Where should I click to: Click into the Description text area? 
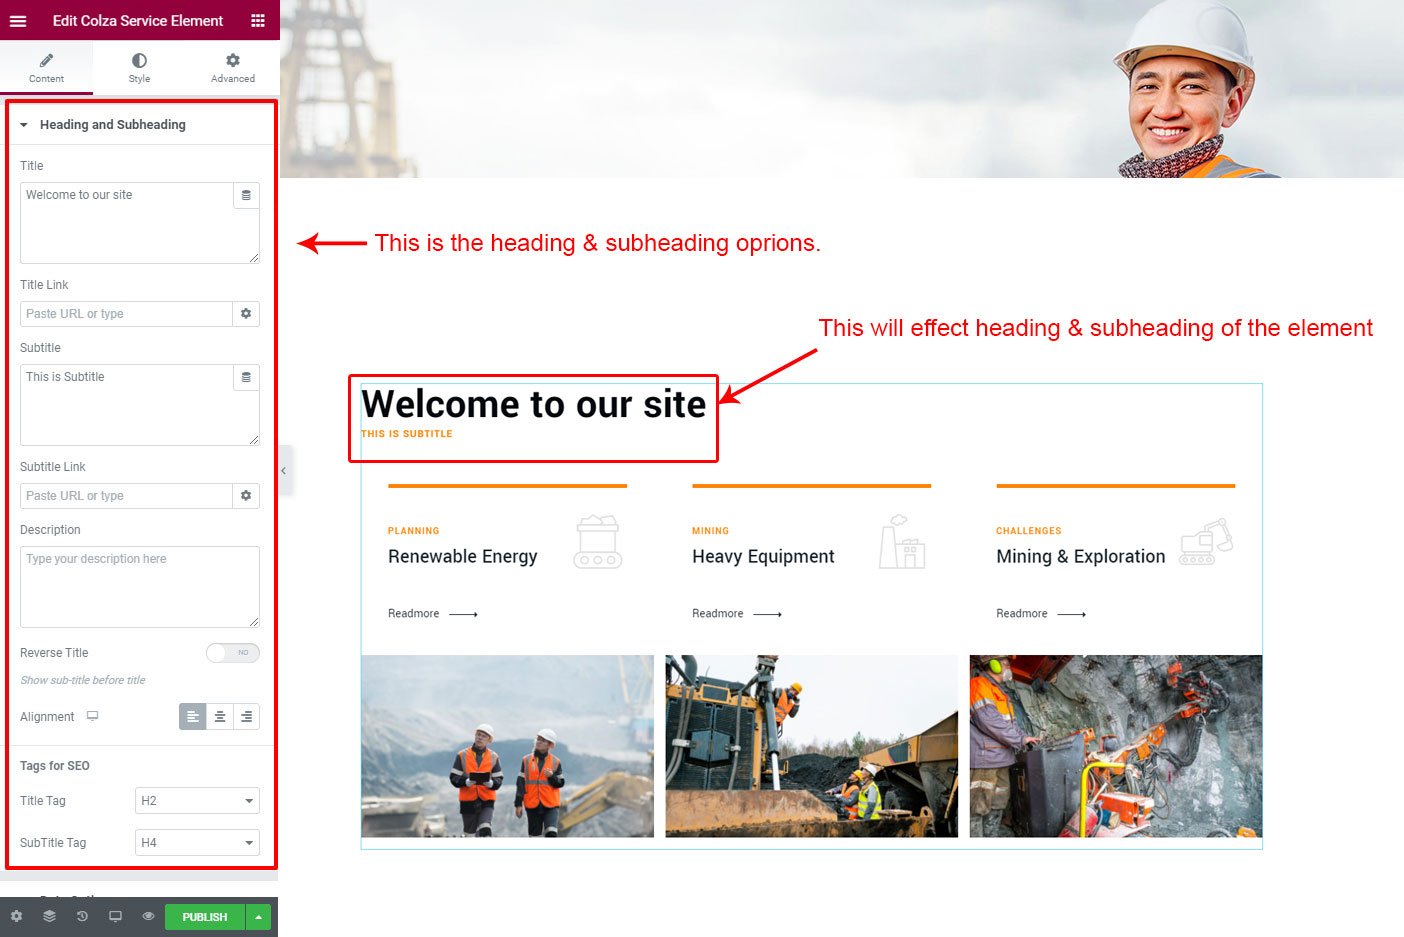pyautogui.click(x=139, y=587)
